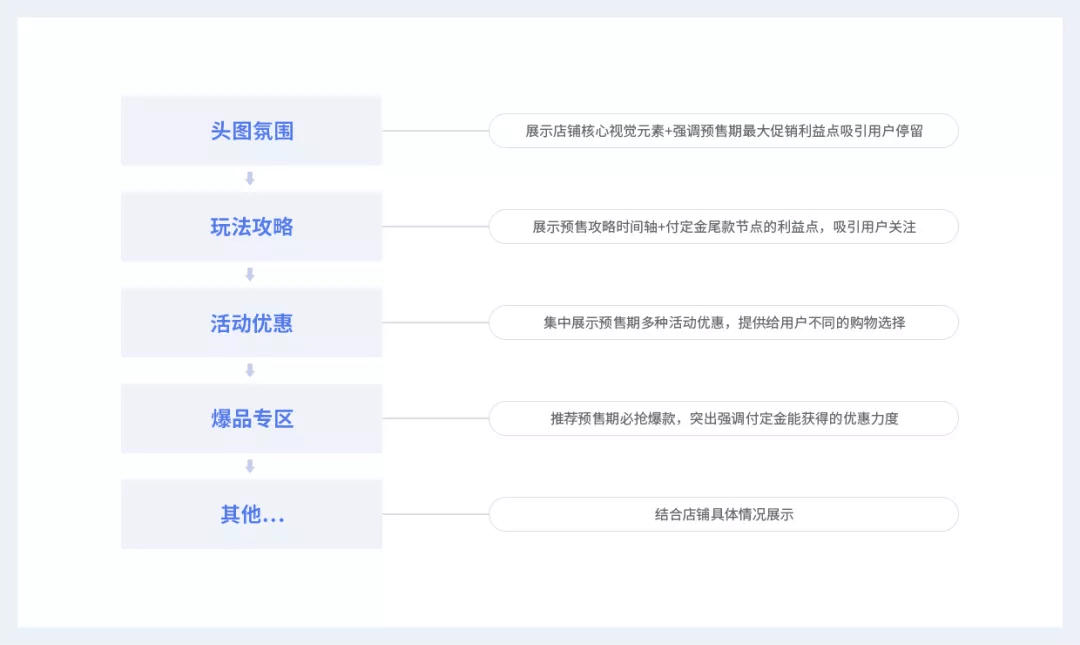Click the pill describing 预售攻略时间轴

click(x=723, y=227)
